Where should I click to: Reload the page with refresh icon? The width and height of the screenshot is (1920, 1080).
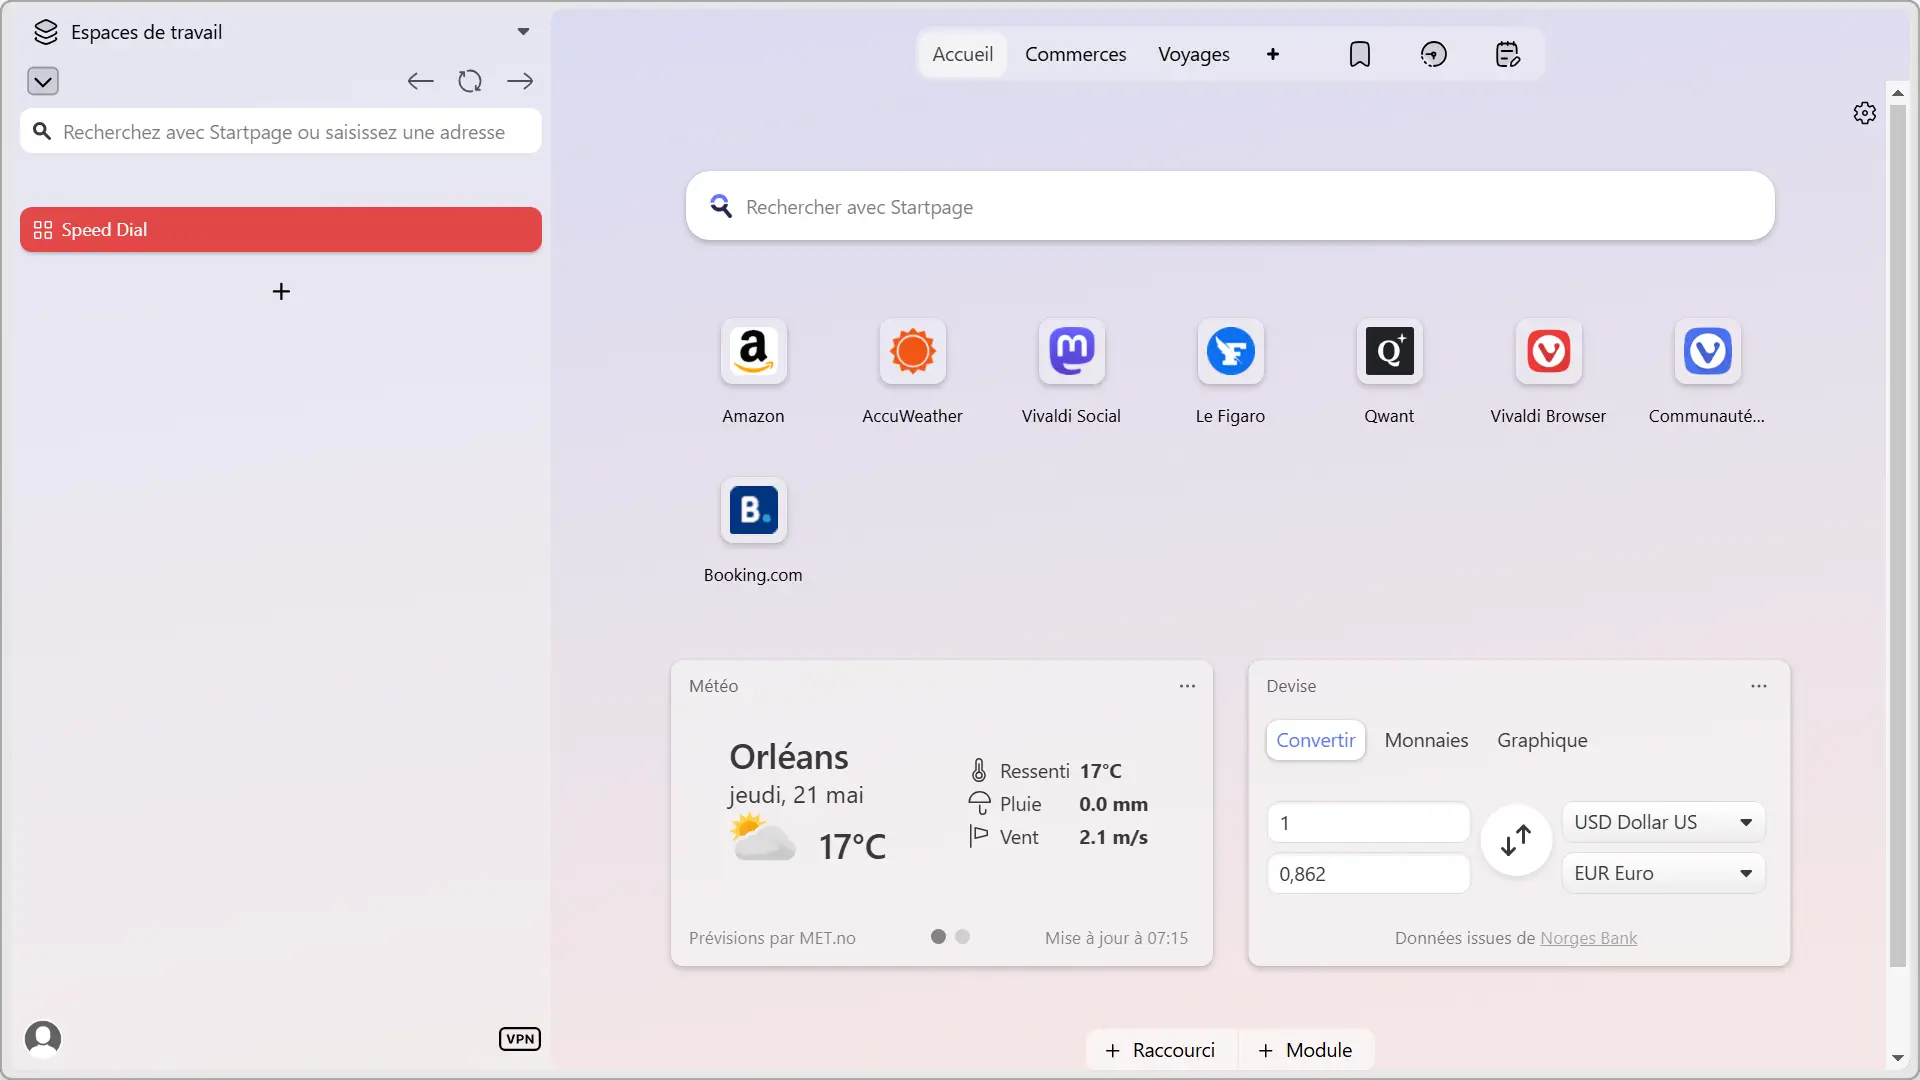click(x=470, y=81)
